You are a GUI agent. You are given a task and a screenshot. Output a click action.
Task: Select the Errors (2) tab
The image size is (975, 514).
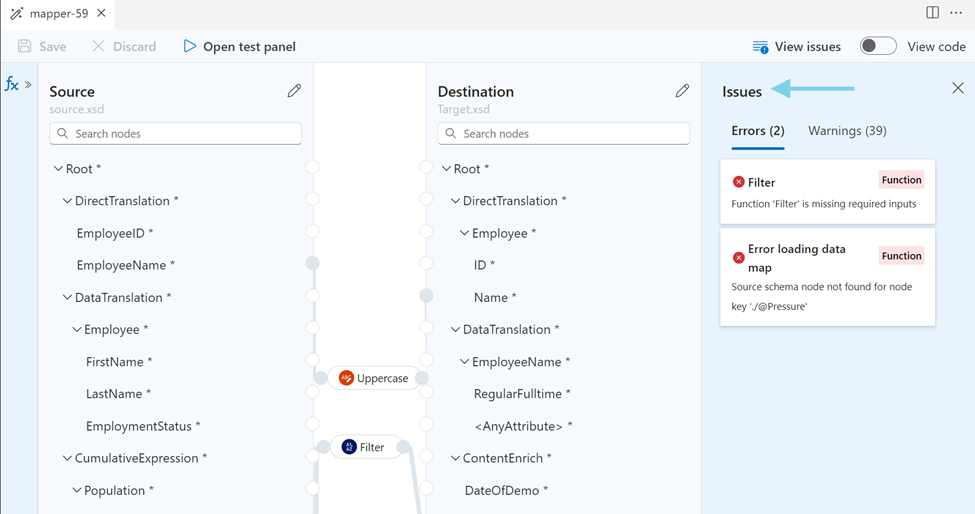pos(757,131)
